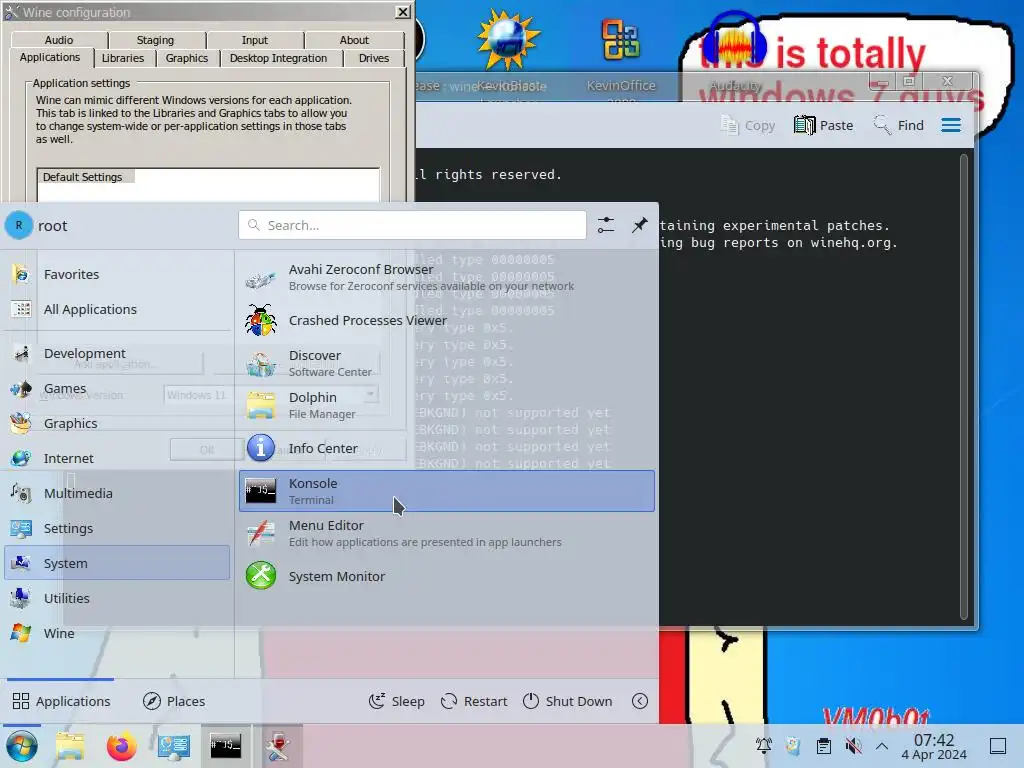1024x768 pixels.
Task: Show All Applications category
Action: 118,309
